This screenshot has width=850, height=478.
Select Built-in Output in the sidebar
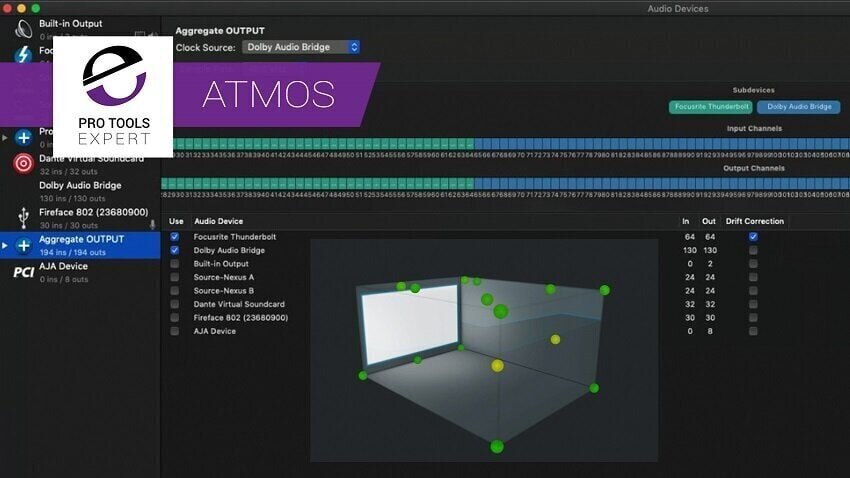[x=80, y=29]
